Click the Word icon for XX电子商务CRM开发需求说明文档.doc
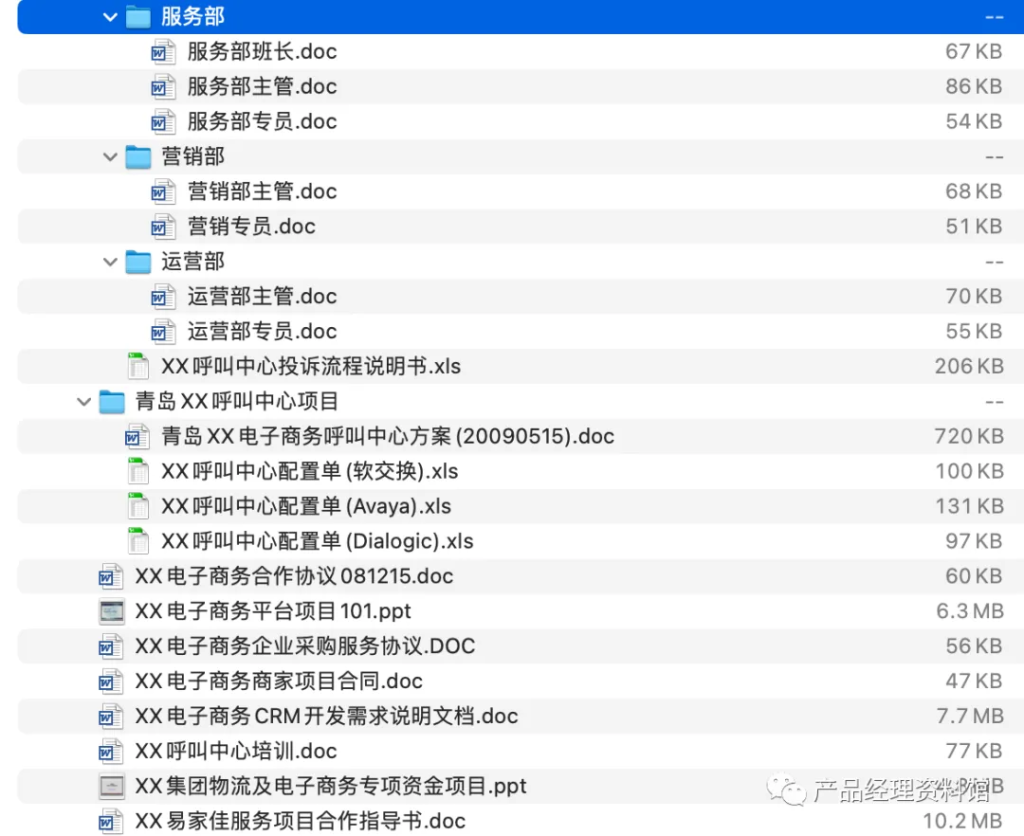The image size is (1024, 836). tap(112, 716)
